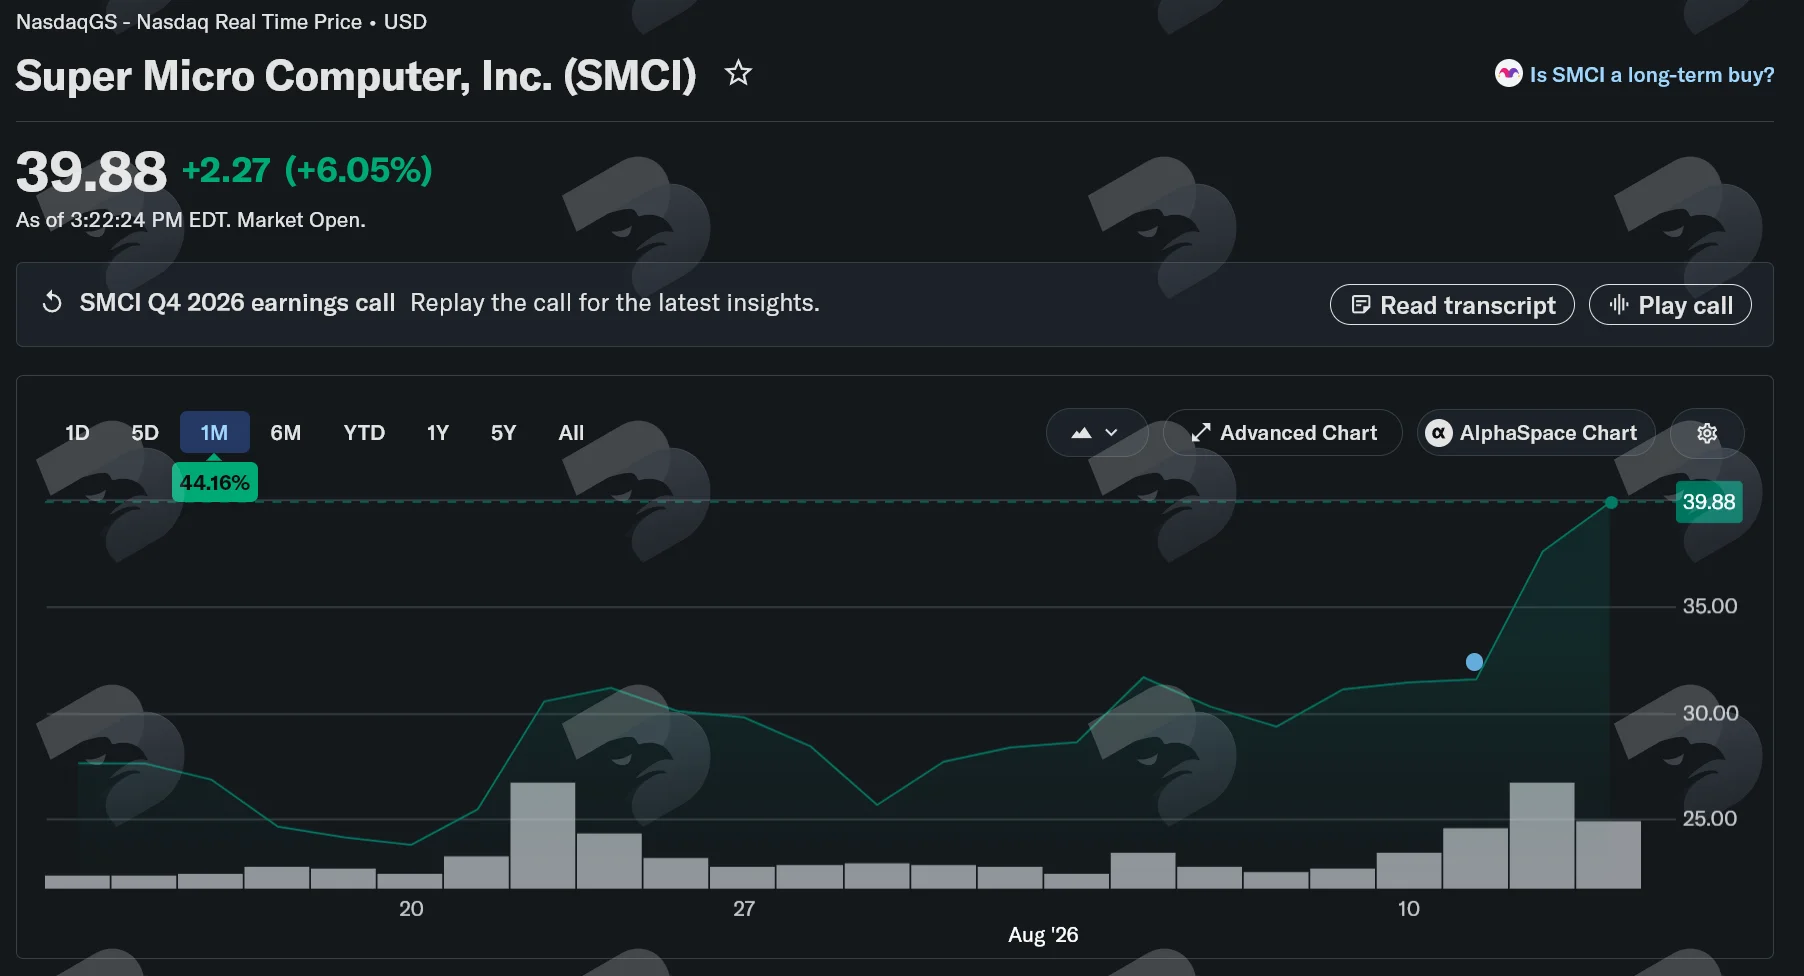
Task: Show the 5Y price history
Action: (x=503, y=433)
